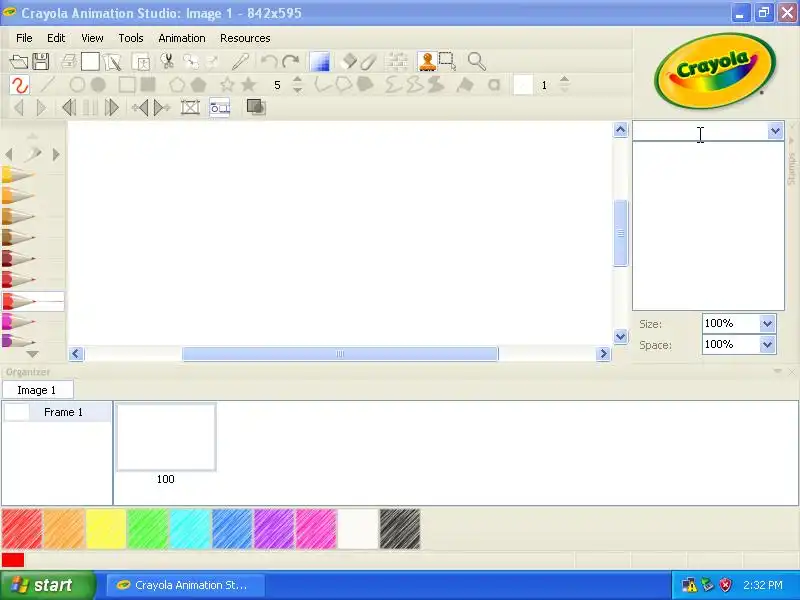Click the redo arrow icon
Image resolution: width=800 pixels, height=600 pixels.
(291, 61)
